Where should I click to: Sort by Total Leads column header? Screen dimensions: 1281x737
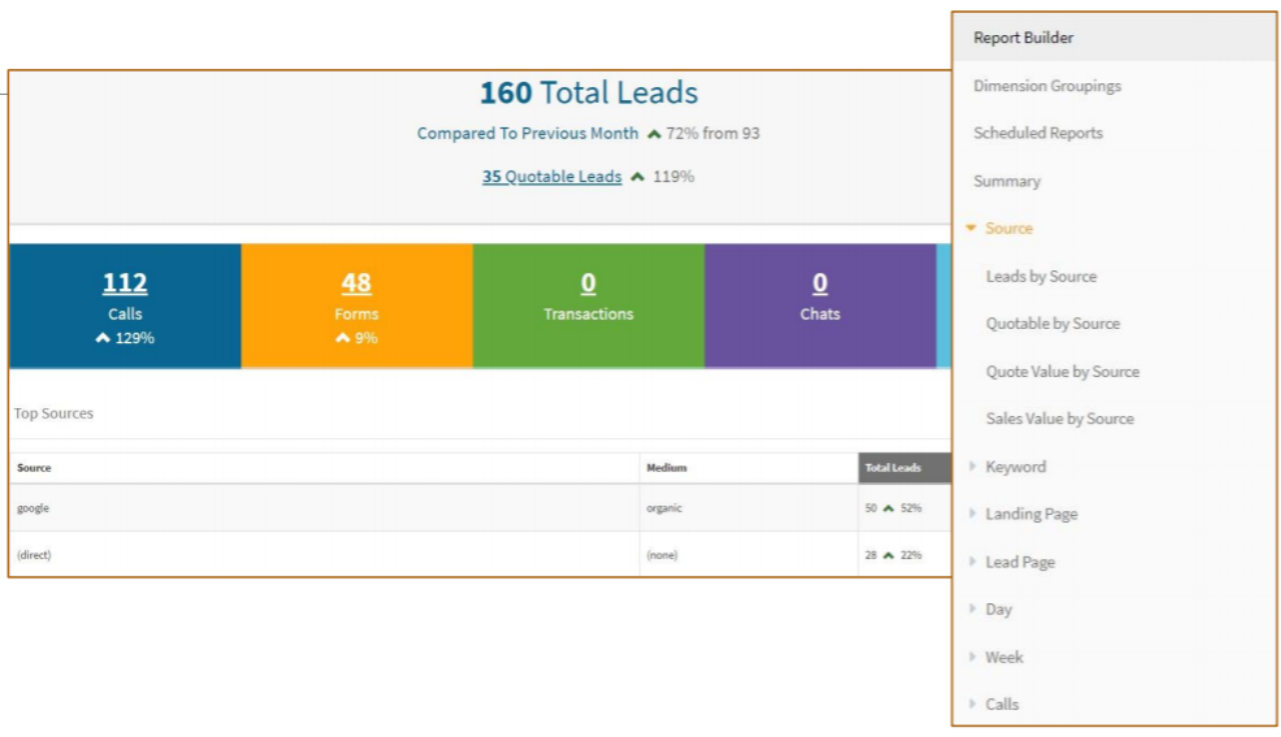893,468
